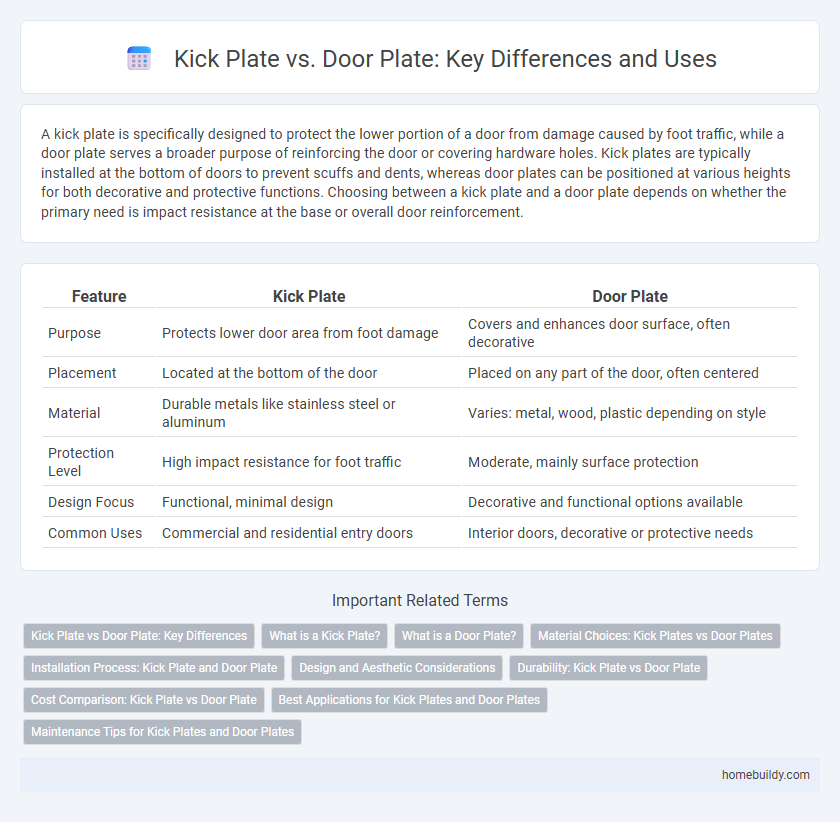Open the 'What is a Door Plate?' tag
Image resolution: width=840 pixels, height=822 pixels.
pyautogui.click(x=459, y=636)
